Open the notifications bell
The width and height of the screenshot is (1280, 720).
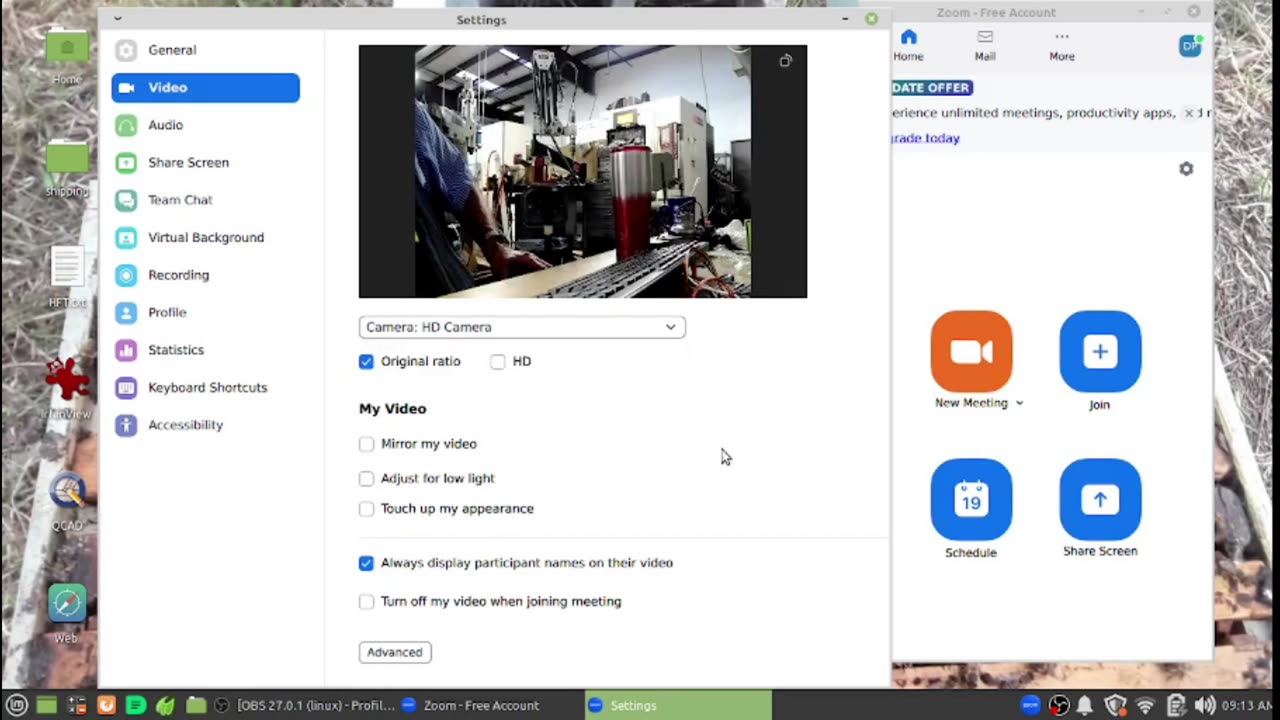coord(1085,705)
